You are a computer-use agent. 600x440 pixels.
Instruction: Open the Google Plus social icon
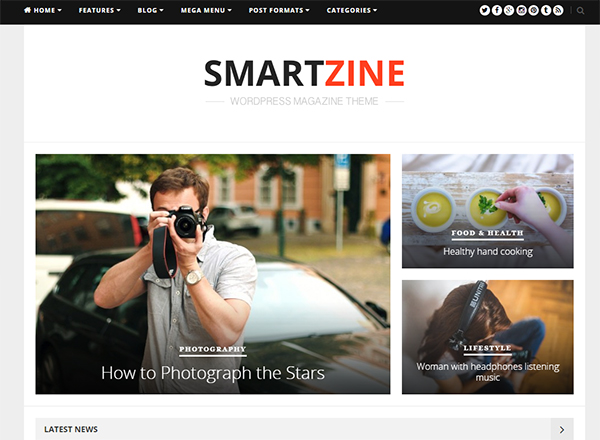point(509,10)
